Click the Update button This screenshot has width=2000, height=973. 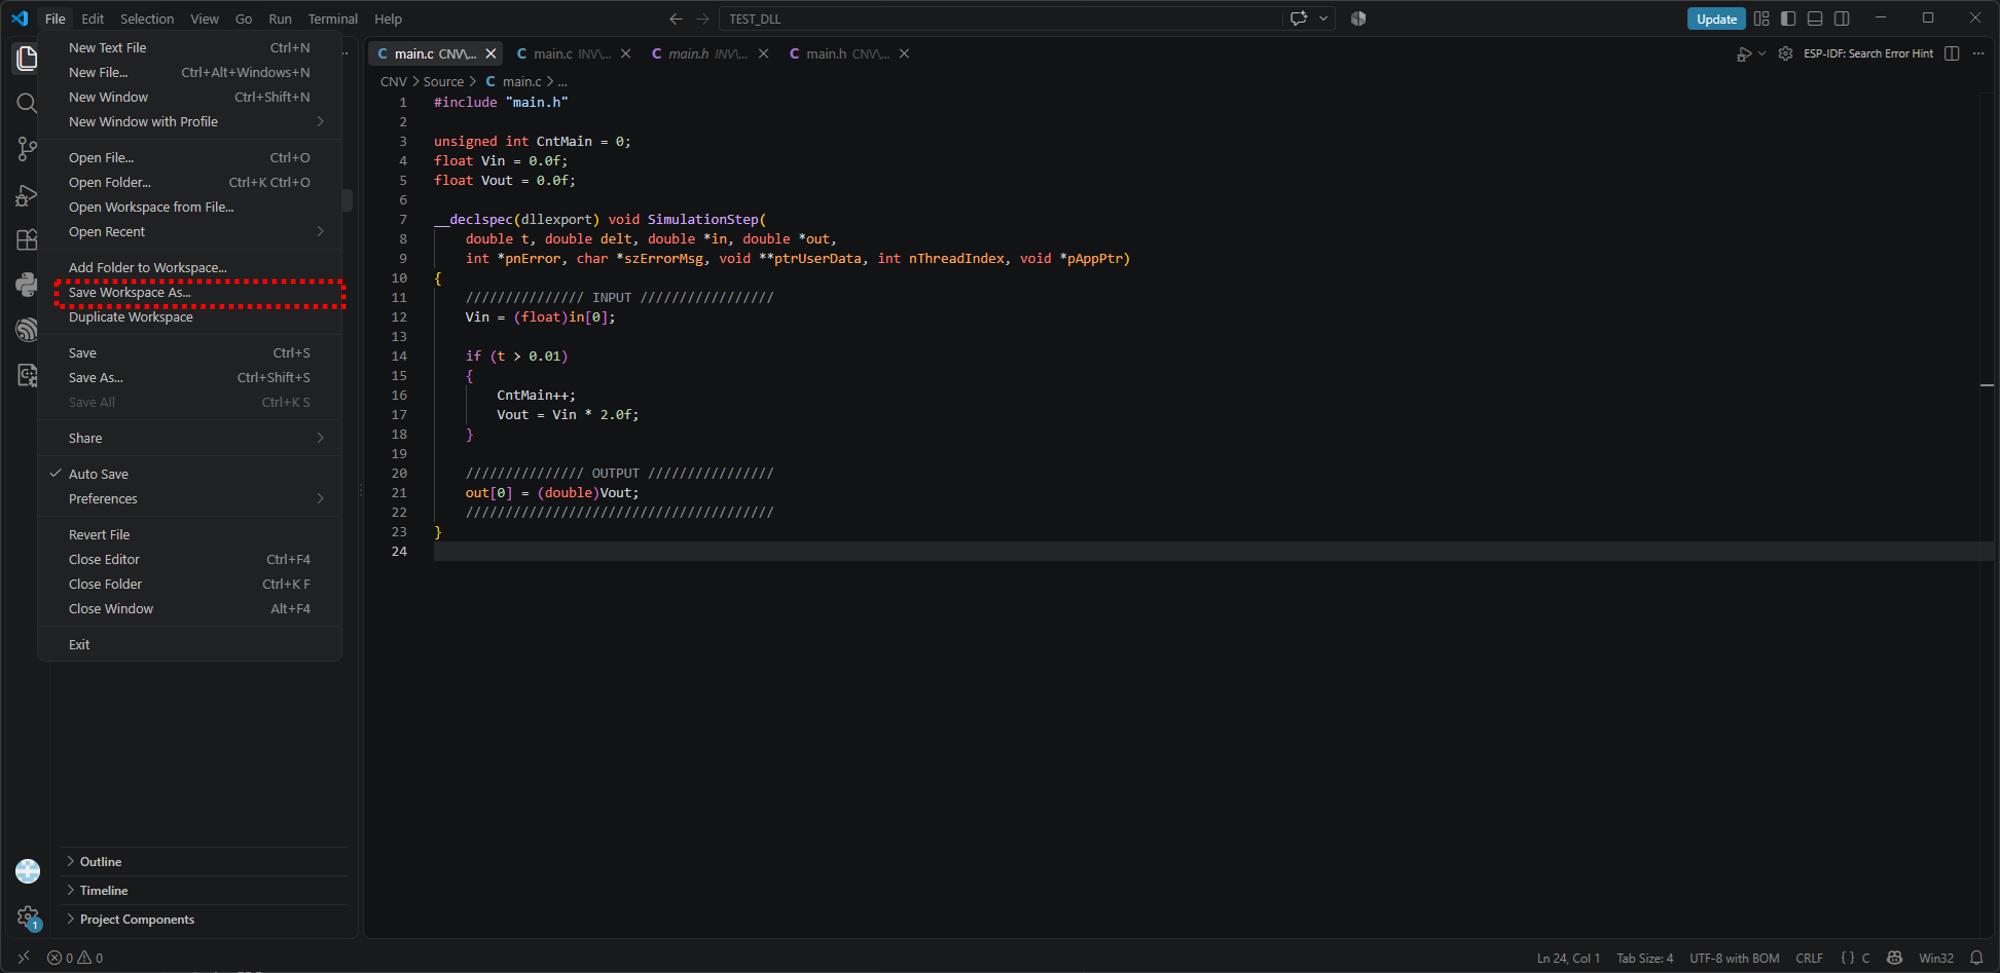point(1716,19)
